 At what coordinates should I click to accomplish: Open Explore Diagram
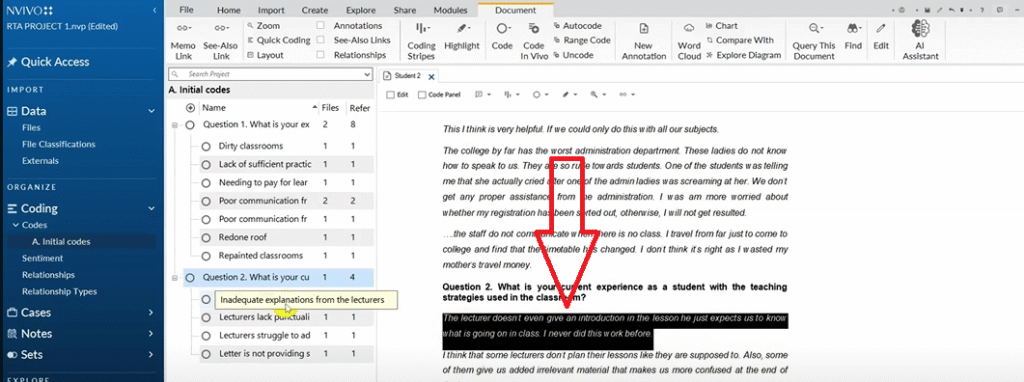[743, 56]
